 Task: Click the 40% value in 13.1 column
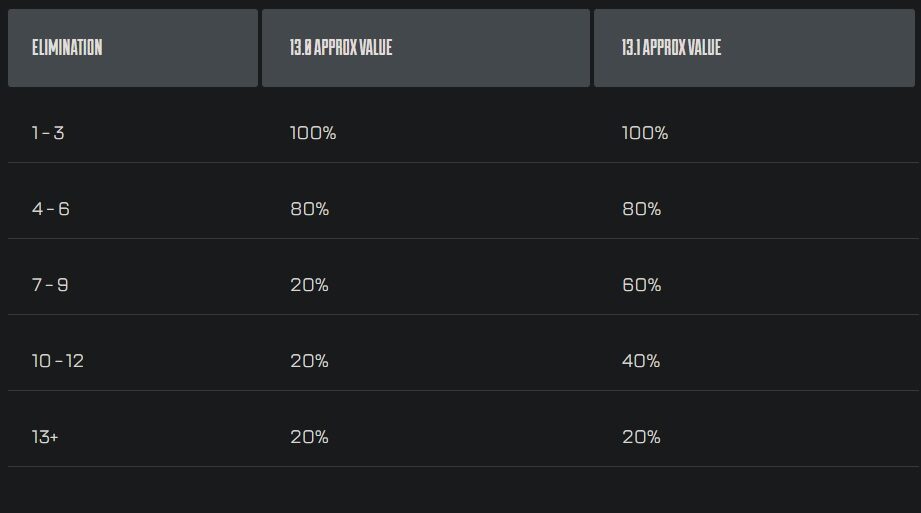pos(641,361)
